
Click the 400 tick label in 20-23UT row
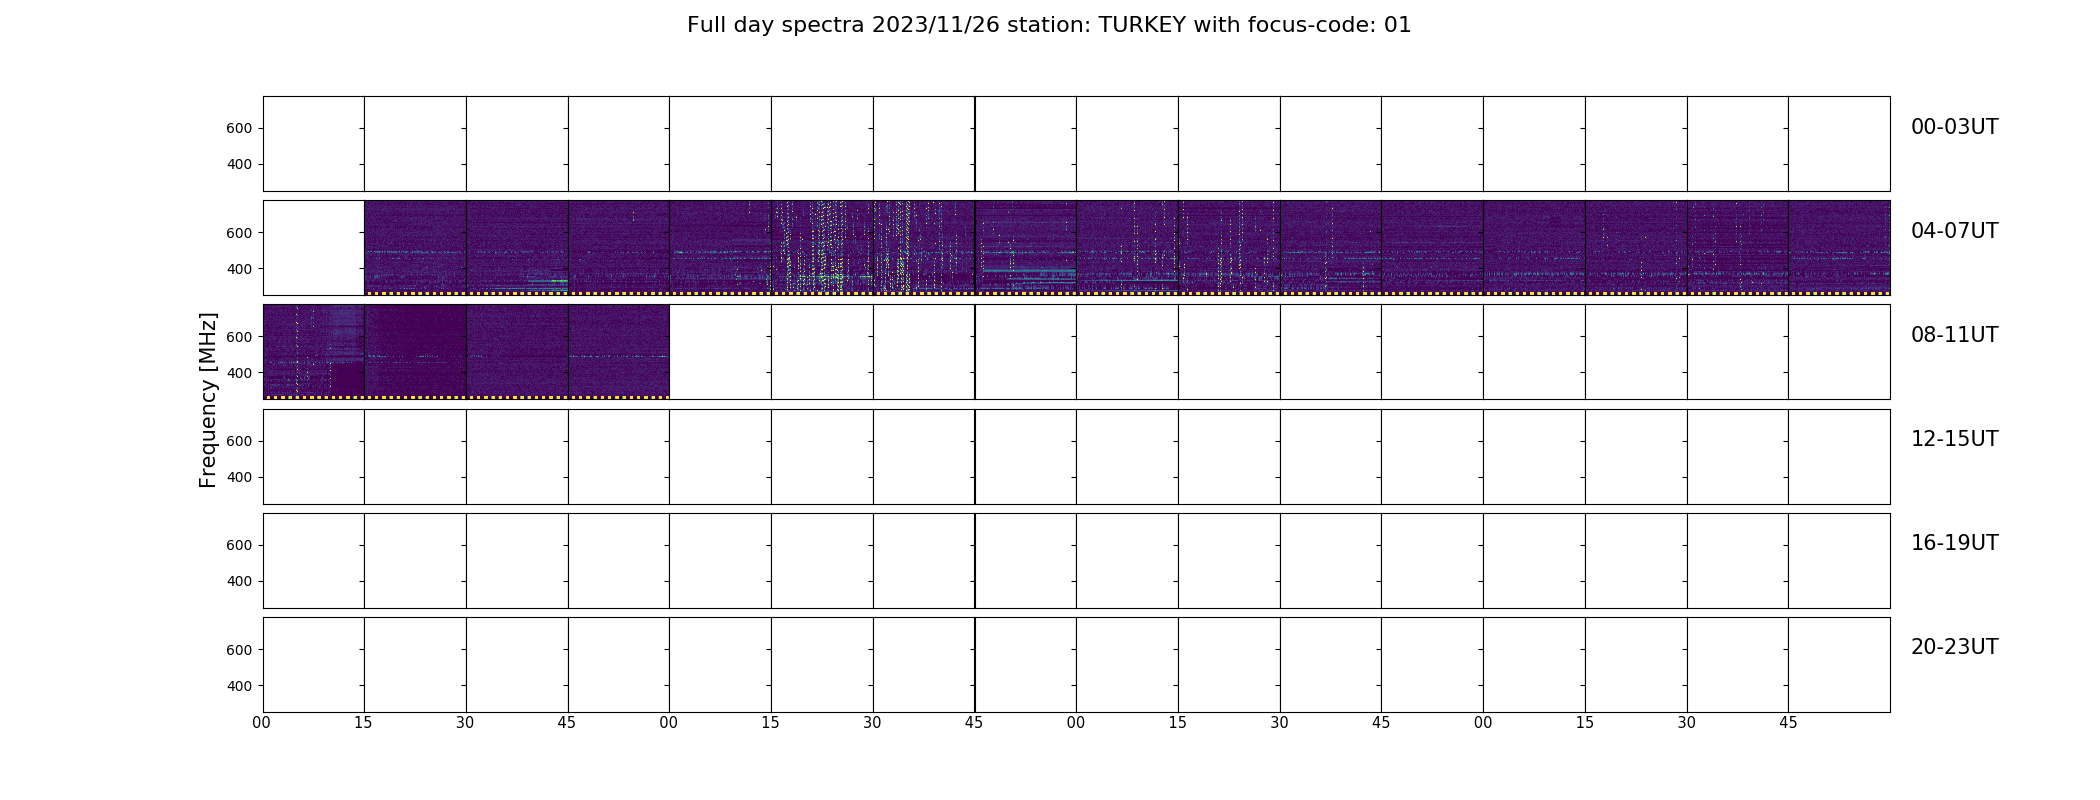point(239,686)
